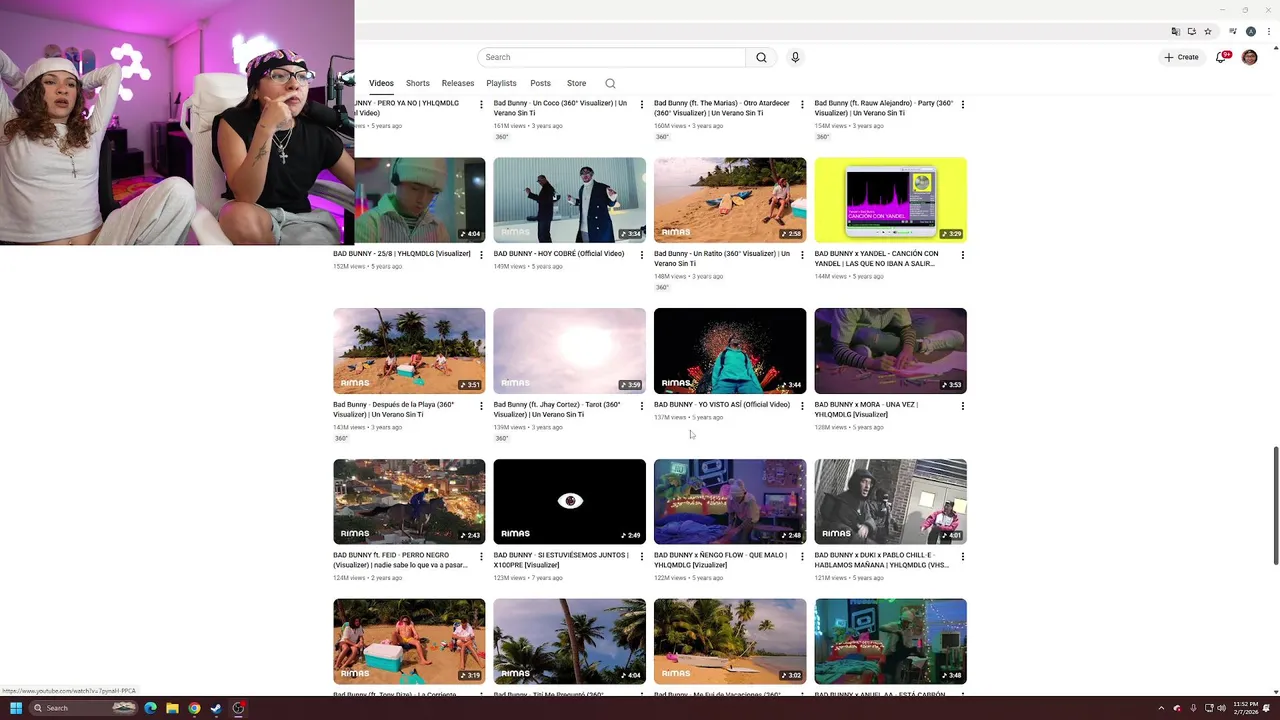Open the Windows notification center bell
Viewport: 1280px width, 720px height.
[1267, 708]
